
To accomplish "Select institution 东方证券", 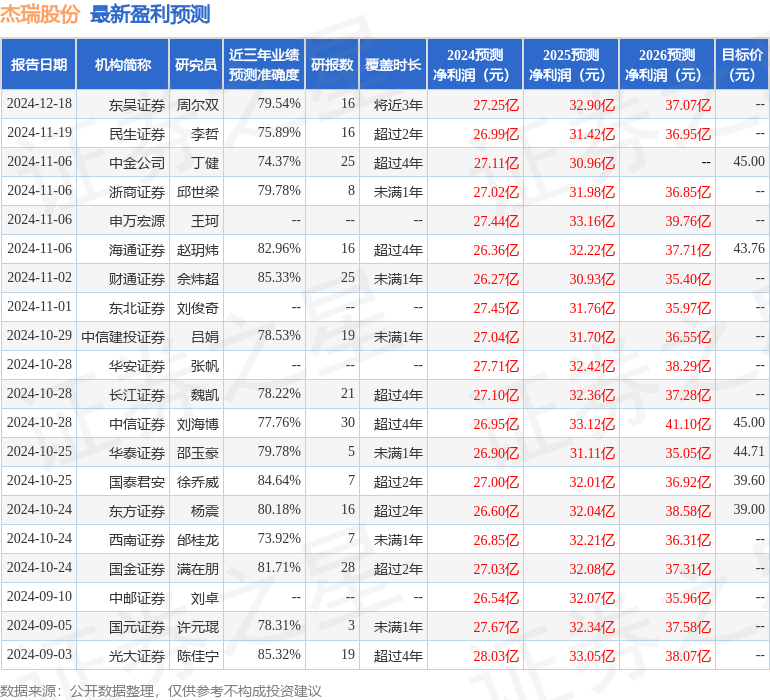I will [137, 511].
